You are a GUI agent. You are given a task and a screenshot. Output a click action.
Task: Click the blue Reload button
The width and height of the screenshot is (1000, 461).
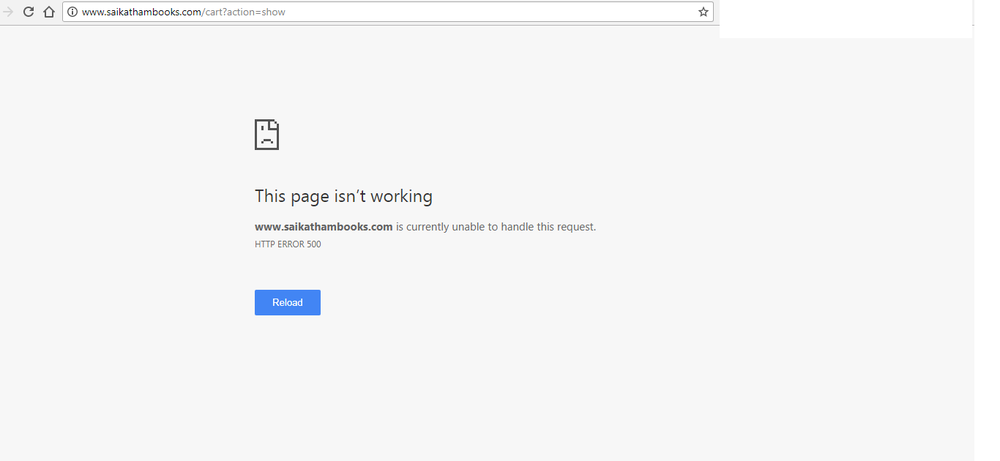coord(288,302)
